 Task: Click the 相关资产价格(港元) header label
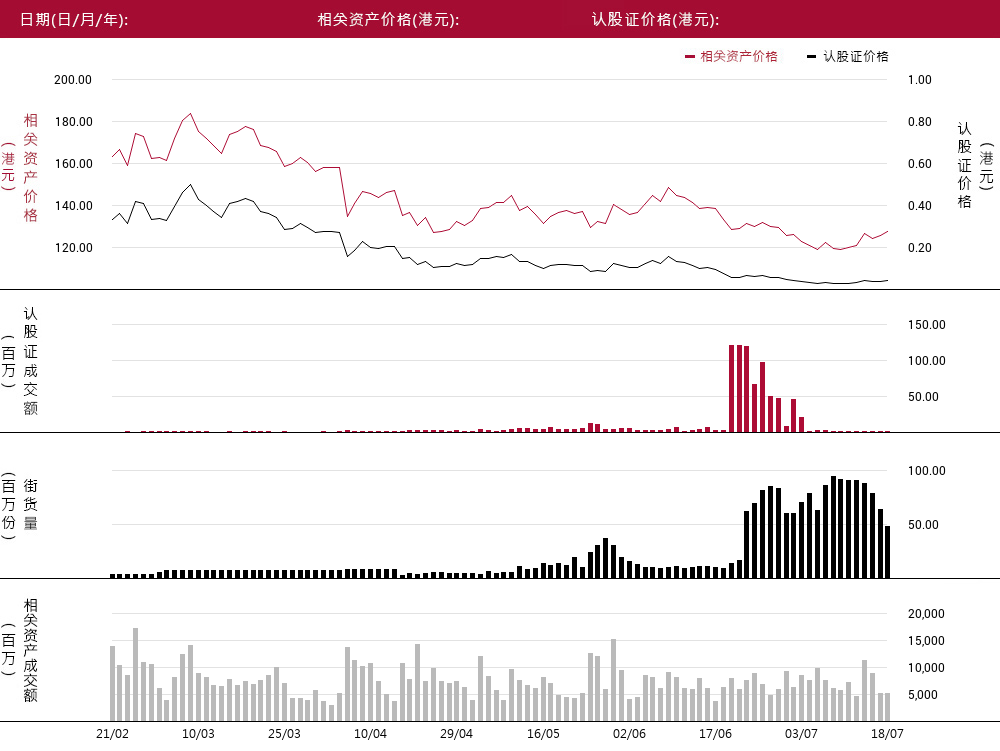[388, 20]
